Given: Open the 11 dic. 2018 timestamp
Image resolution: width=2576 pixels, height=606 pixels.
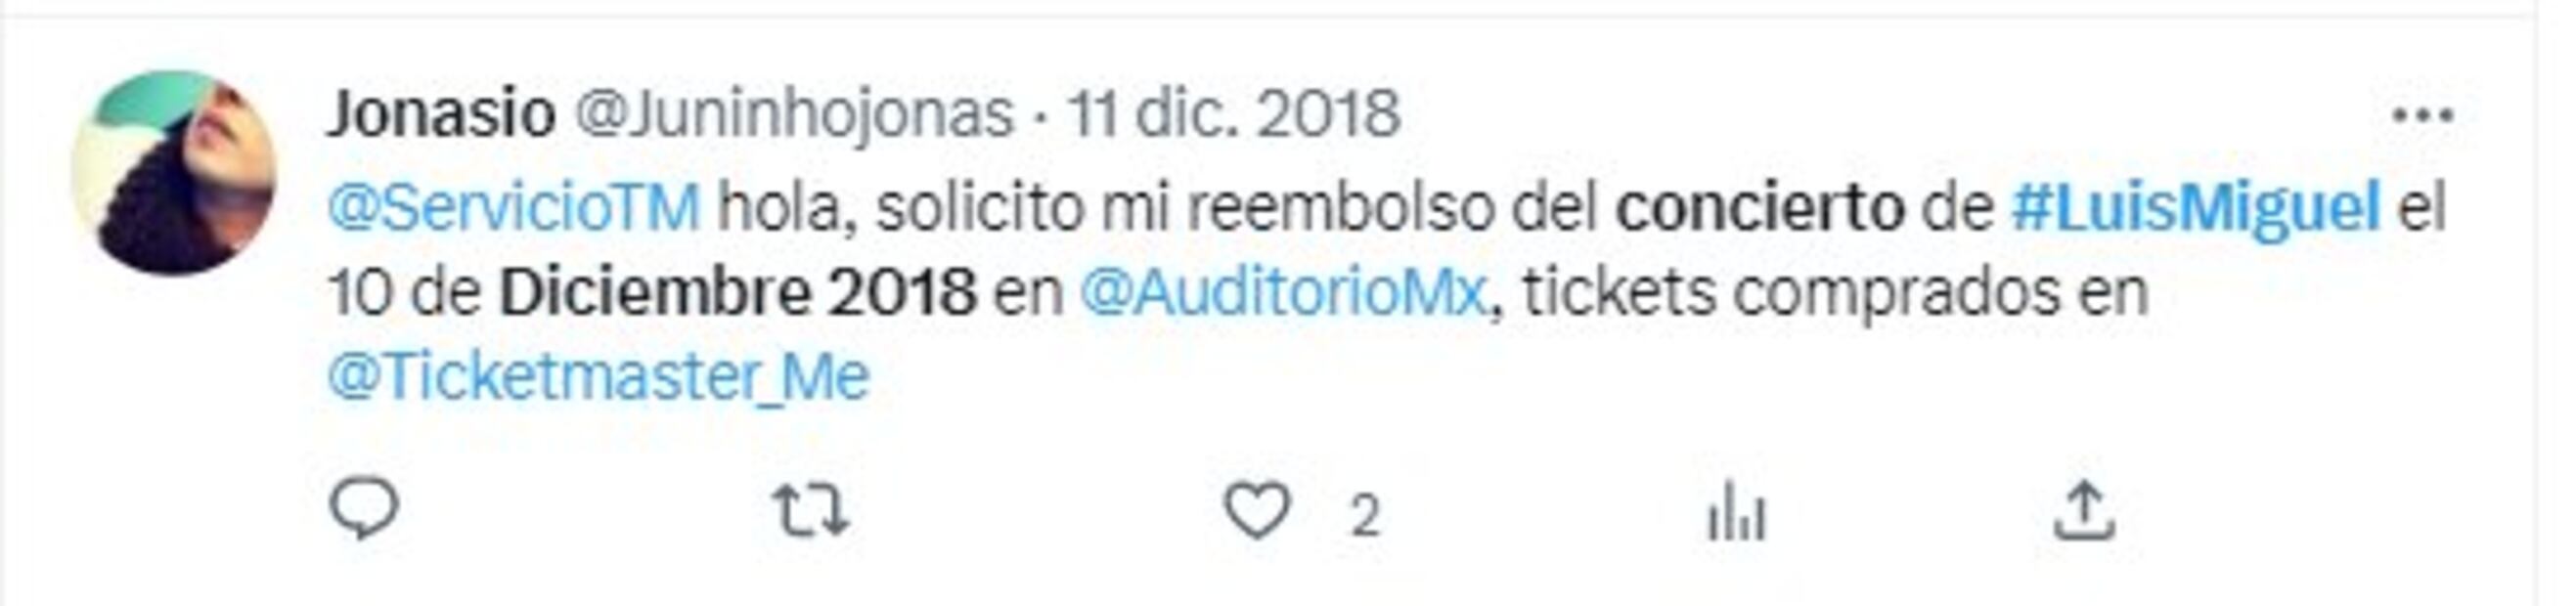Looking at the screenshot, I should tap(1232, 114).
